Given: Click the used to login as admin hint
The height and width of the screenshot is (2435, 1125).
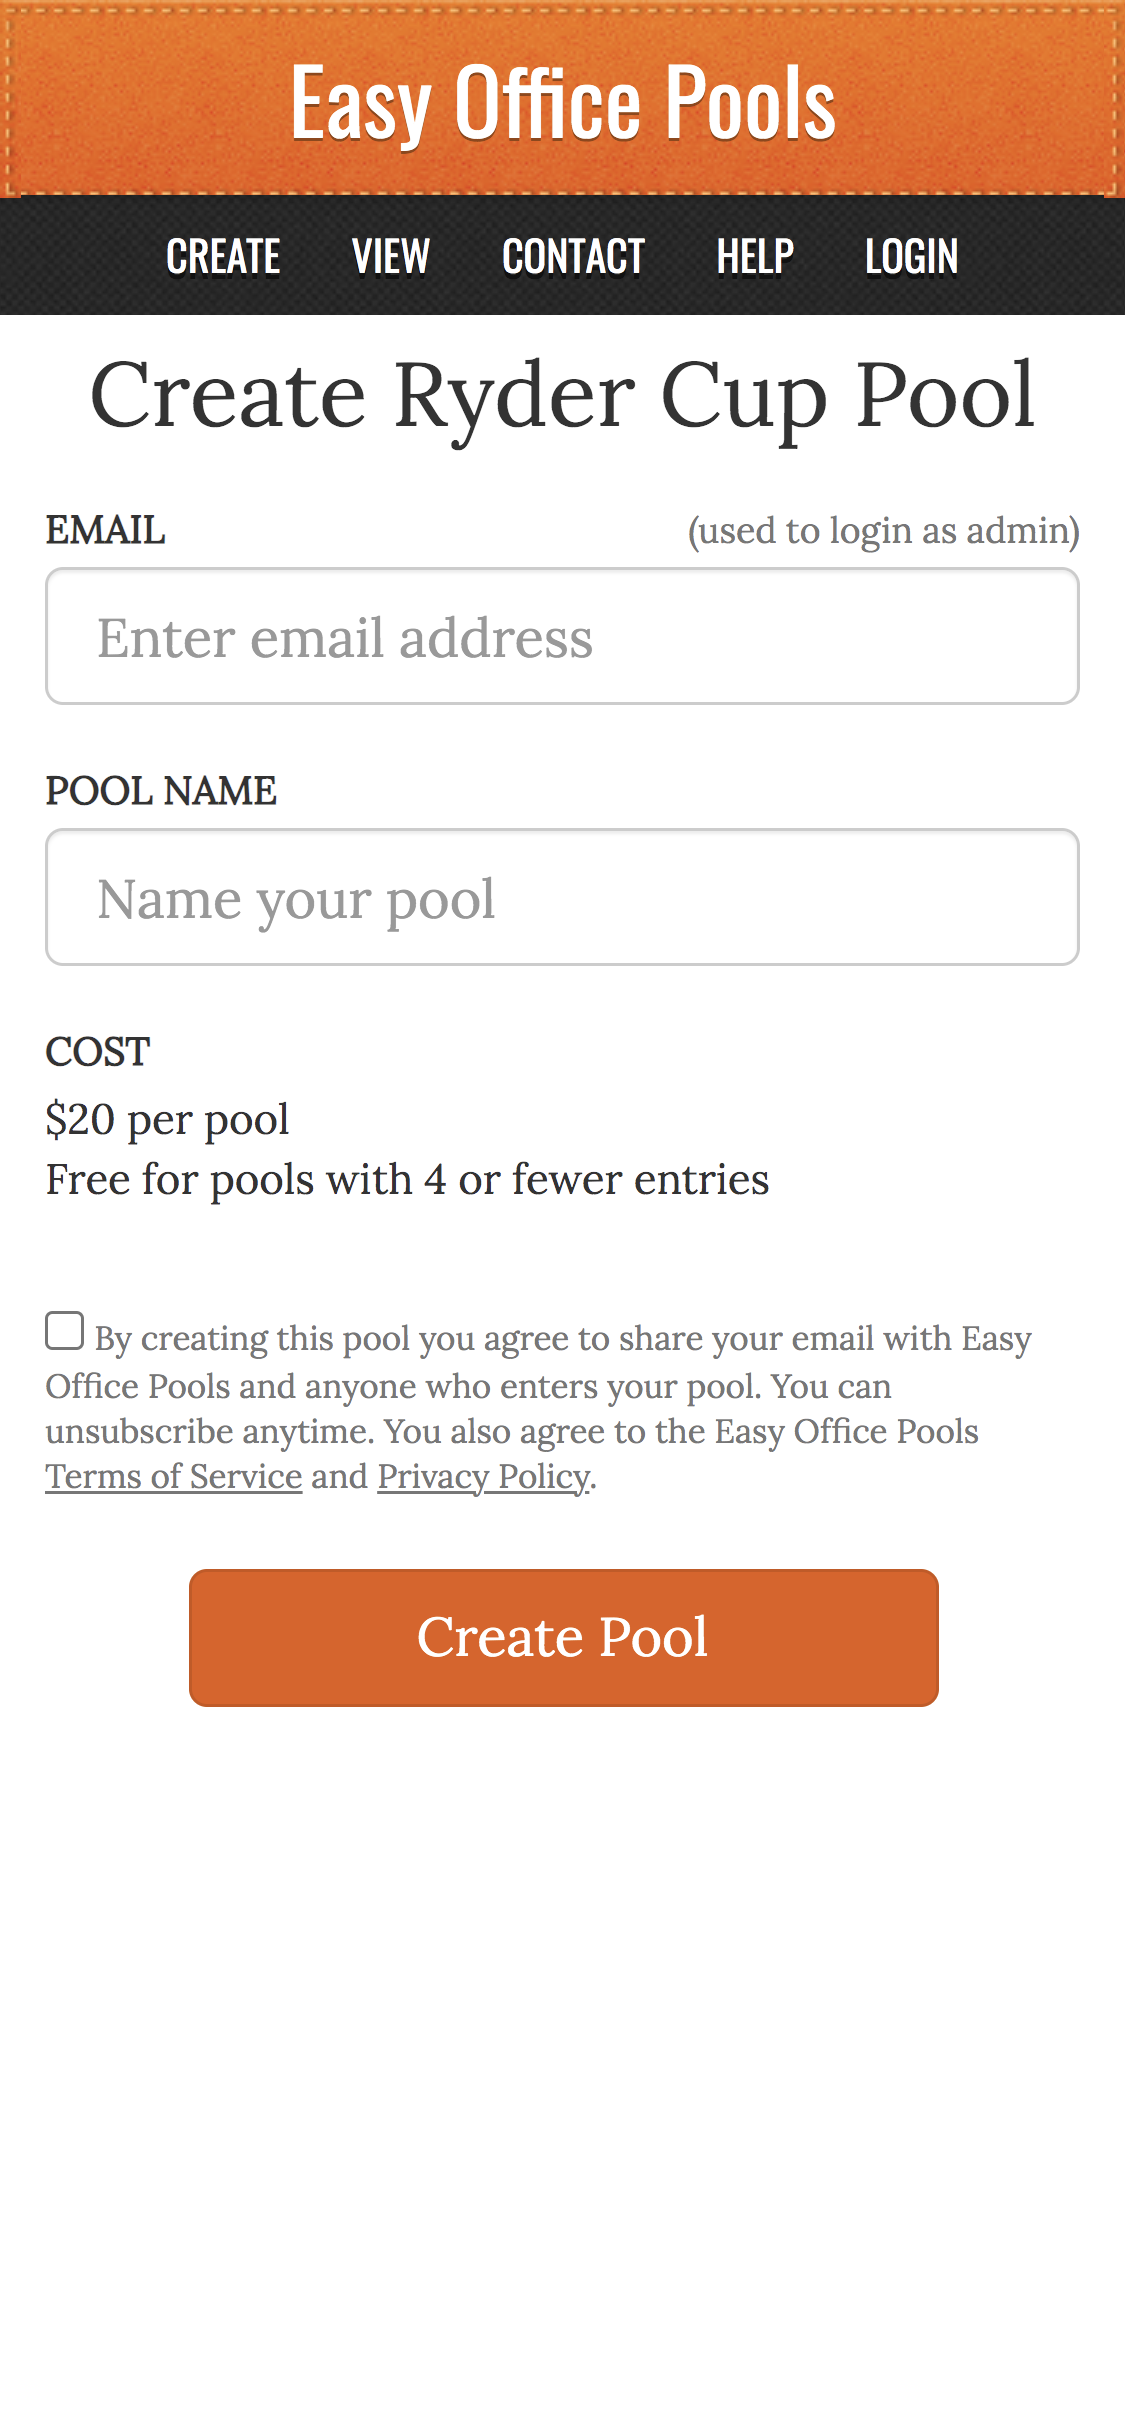Looking at the screenshot, I should pyautogui.click(x=883, y=530).
